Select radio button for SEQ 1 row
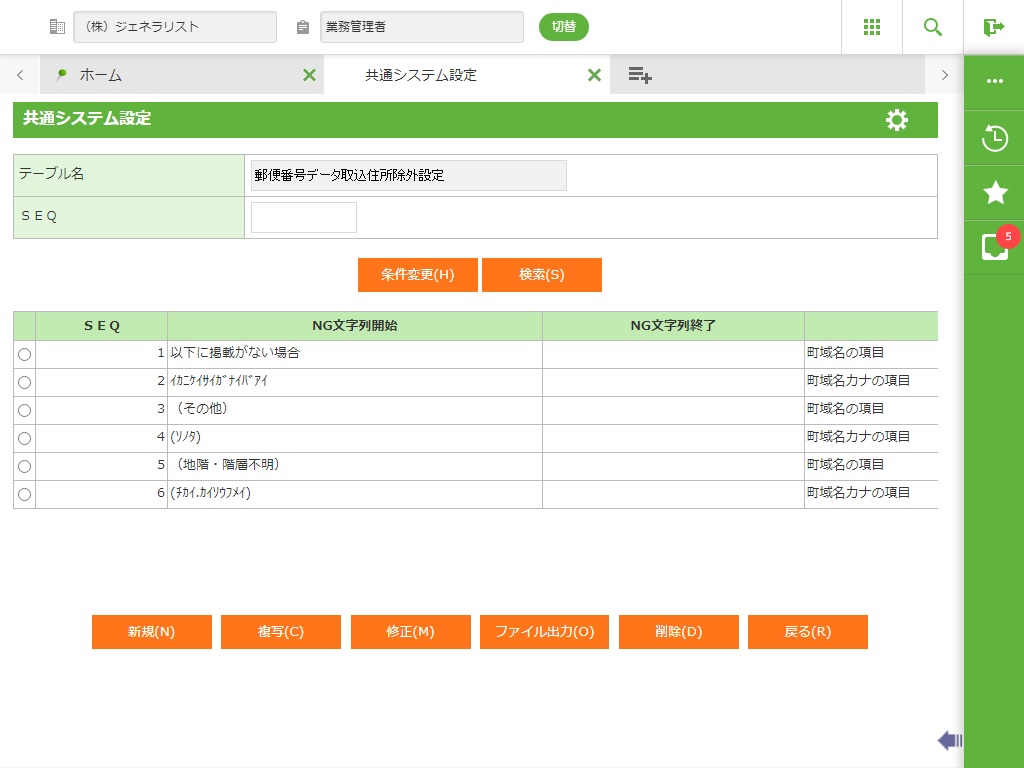The width and height of the screenshot is (1024, 768). click(x=24, y=354)
